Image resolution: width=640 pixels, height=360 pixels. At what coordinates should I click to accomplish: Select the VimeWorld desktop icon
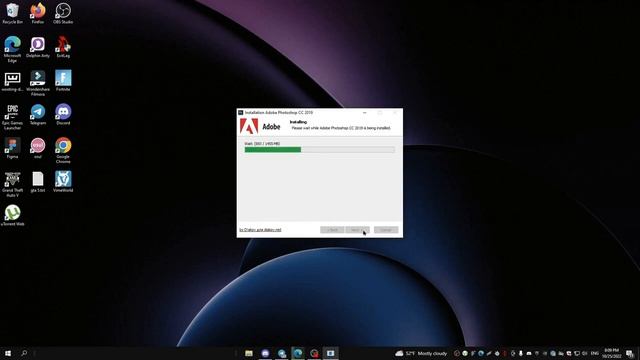pos(63,182)
